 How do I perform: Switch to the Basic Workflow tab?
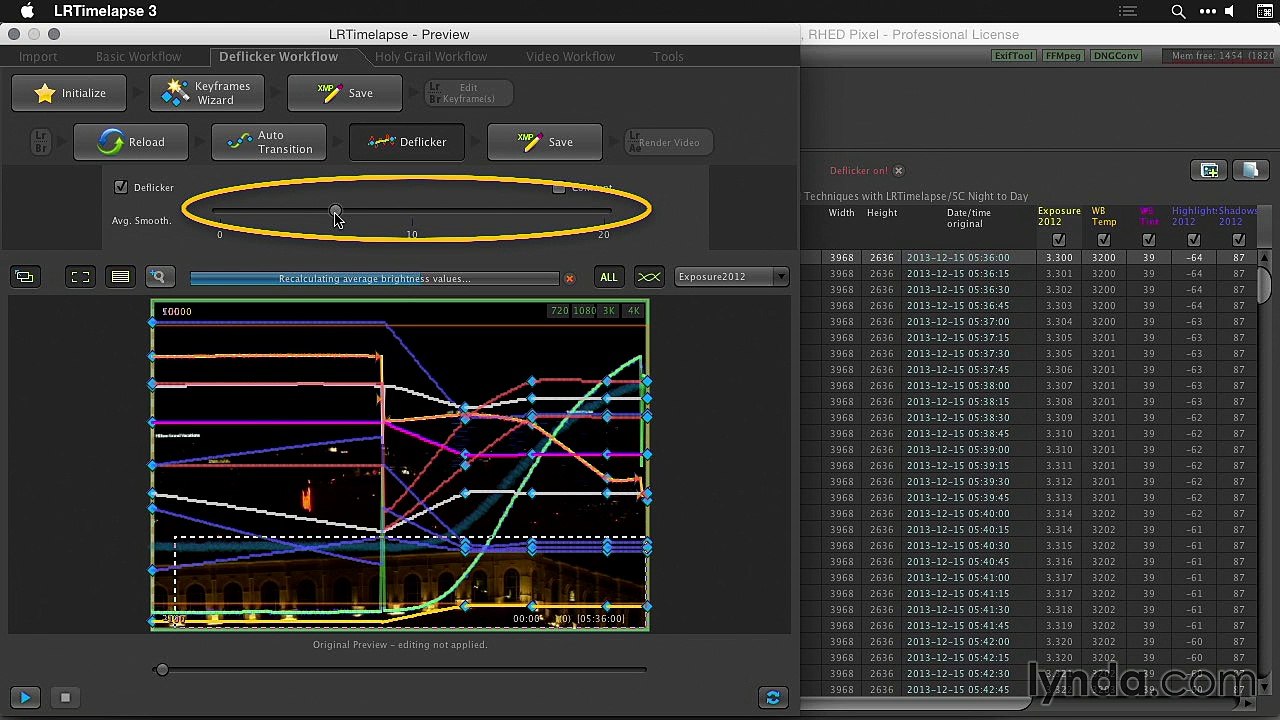pyautogui.click(x=138, y=57)
